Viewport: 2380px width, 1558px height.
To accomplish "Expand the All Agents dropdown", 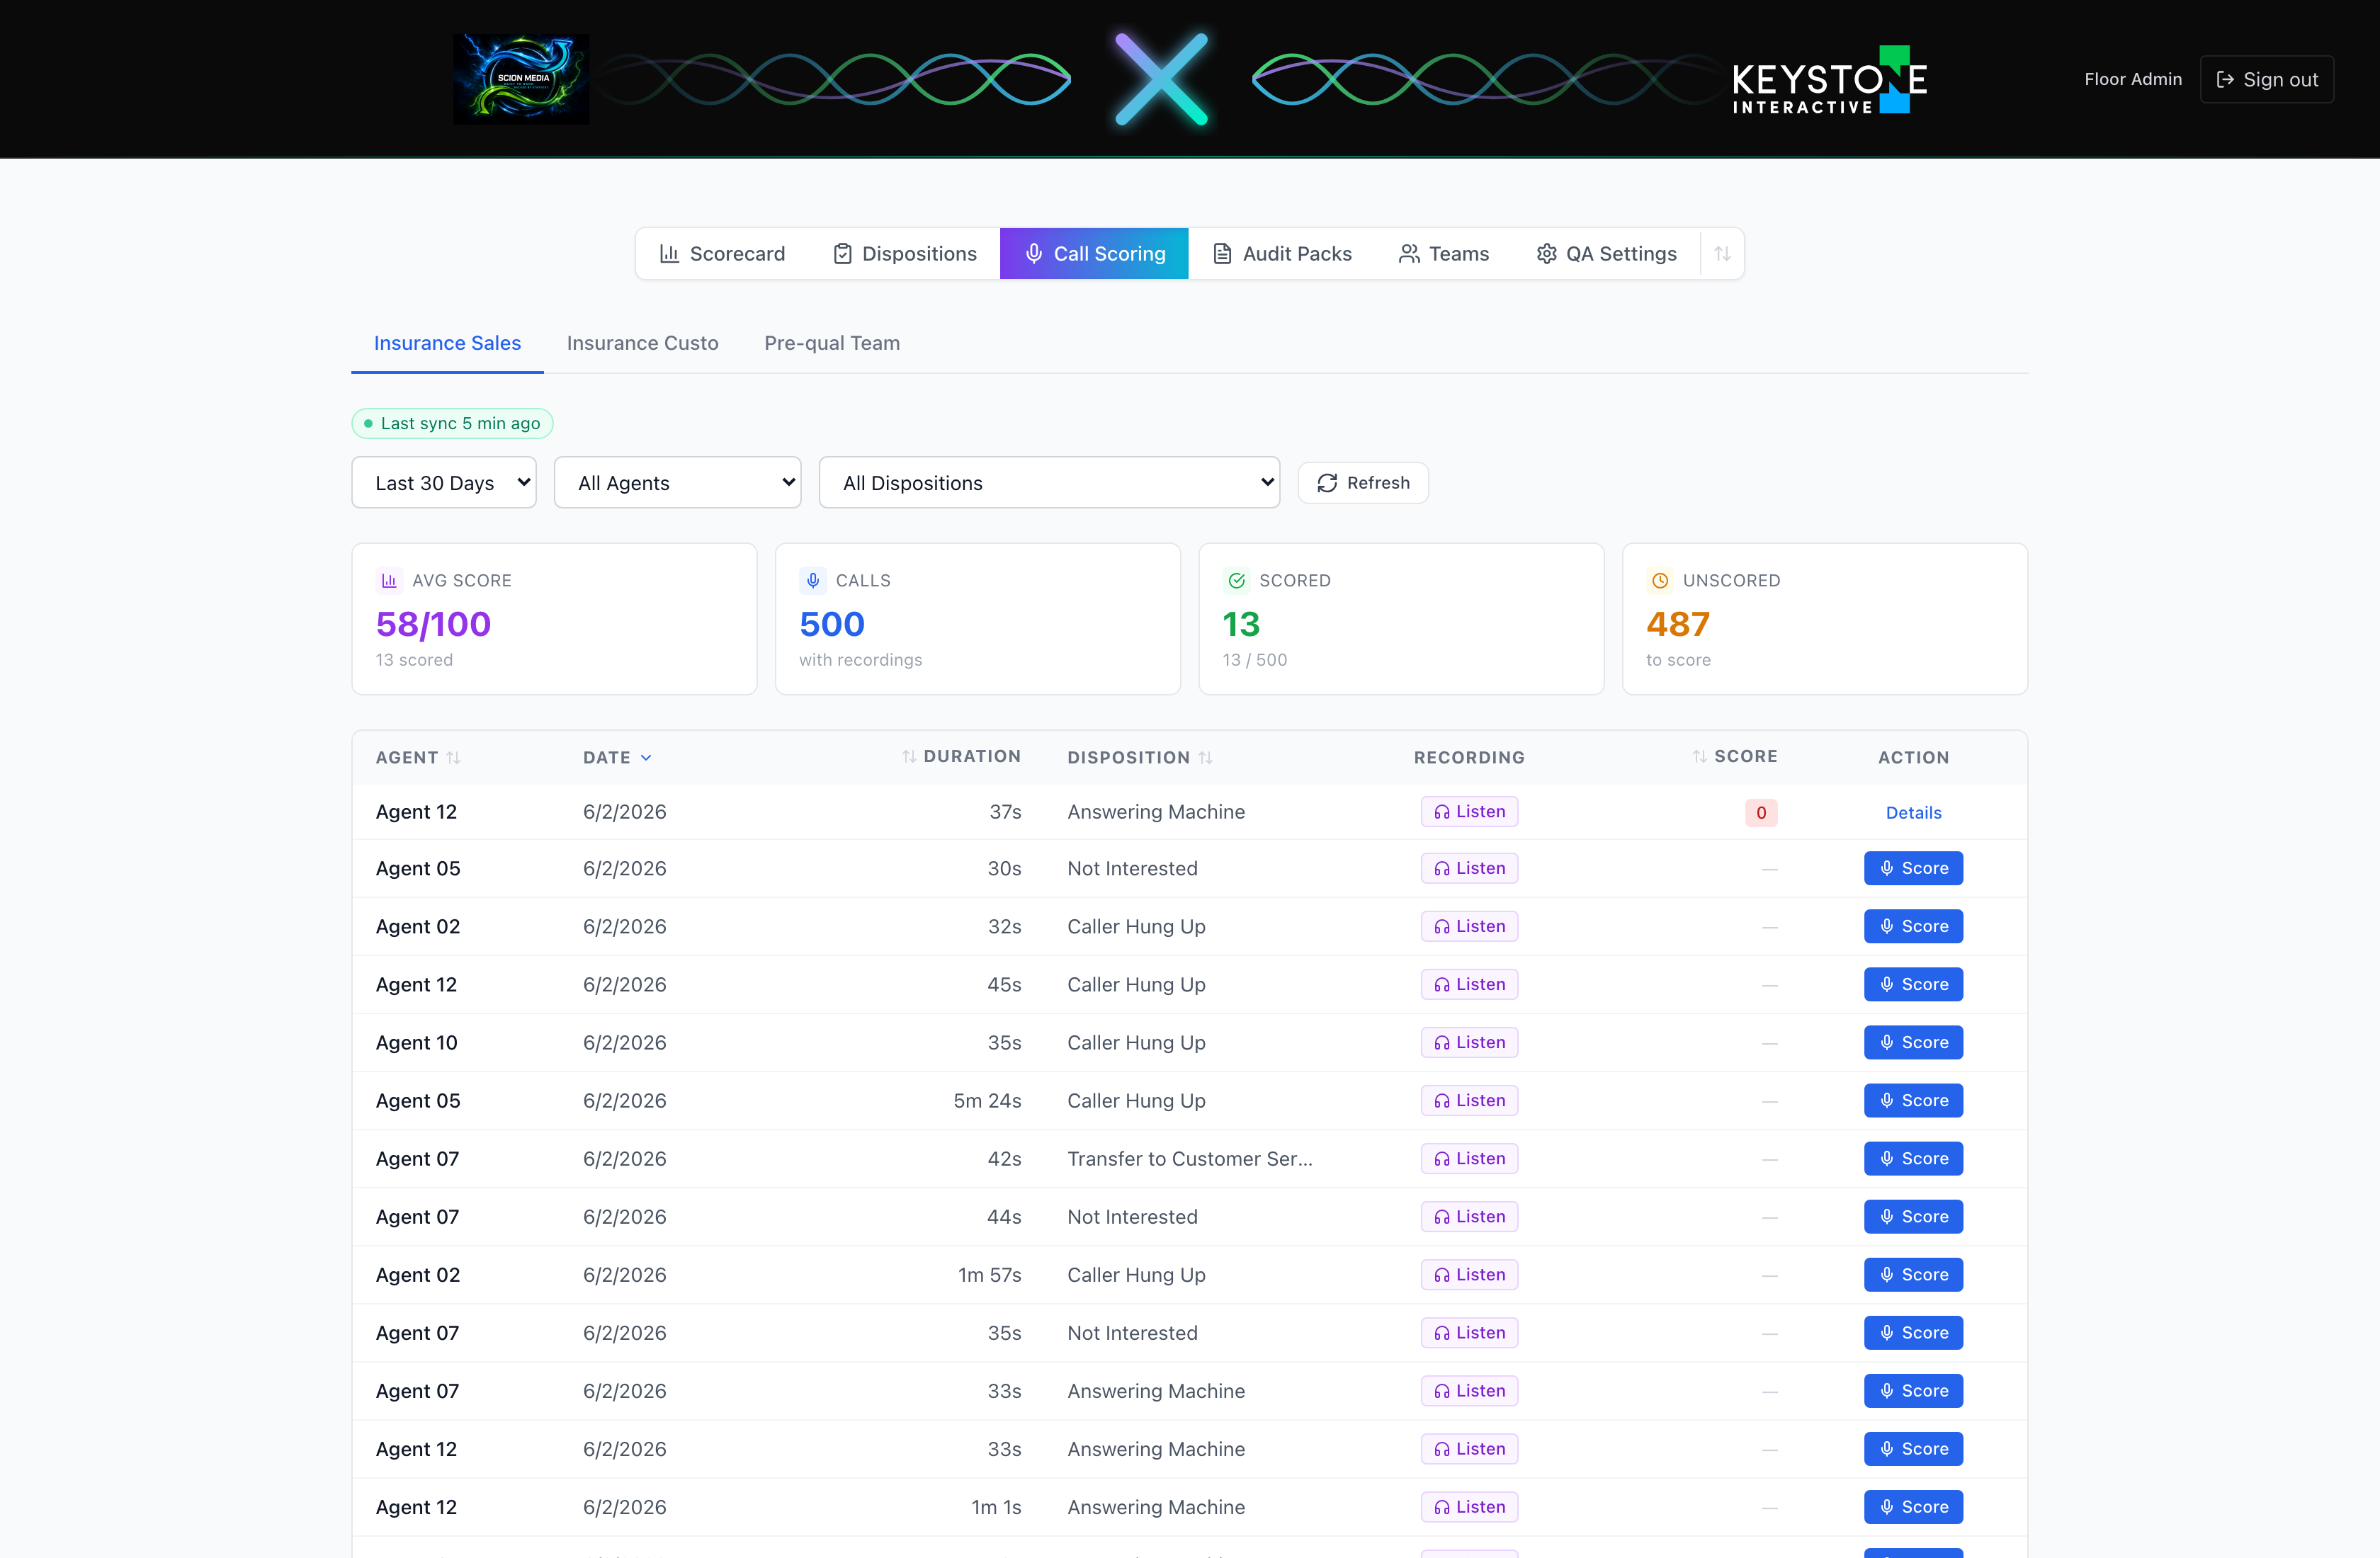I will click(678, 483).
